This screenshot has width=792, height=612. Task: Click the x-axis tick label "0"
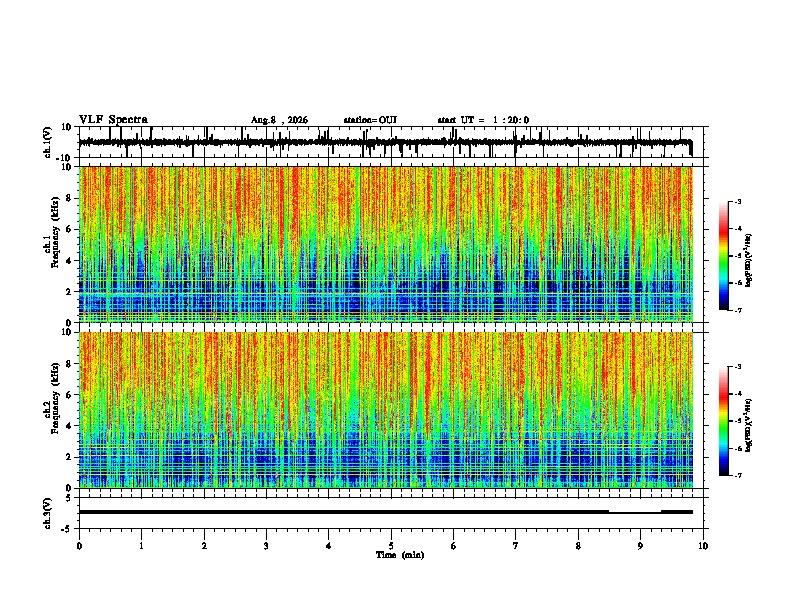79,546
